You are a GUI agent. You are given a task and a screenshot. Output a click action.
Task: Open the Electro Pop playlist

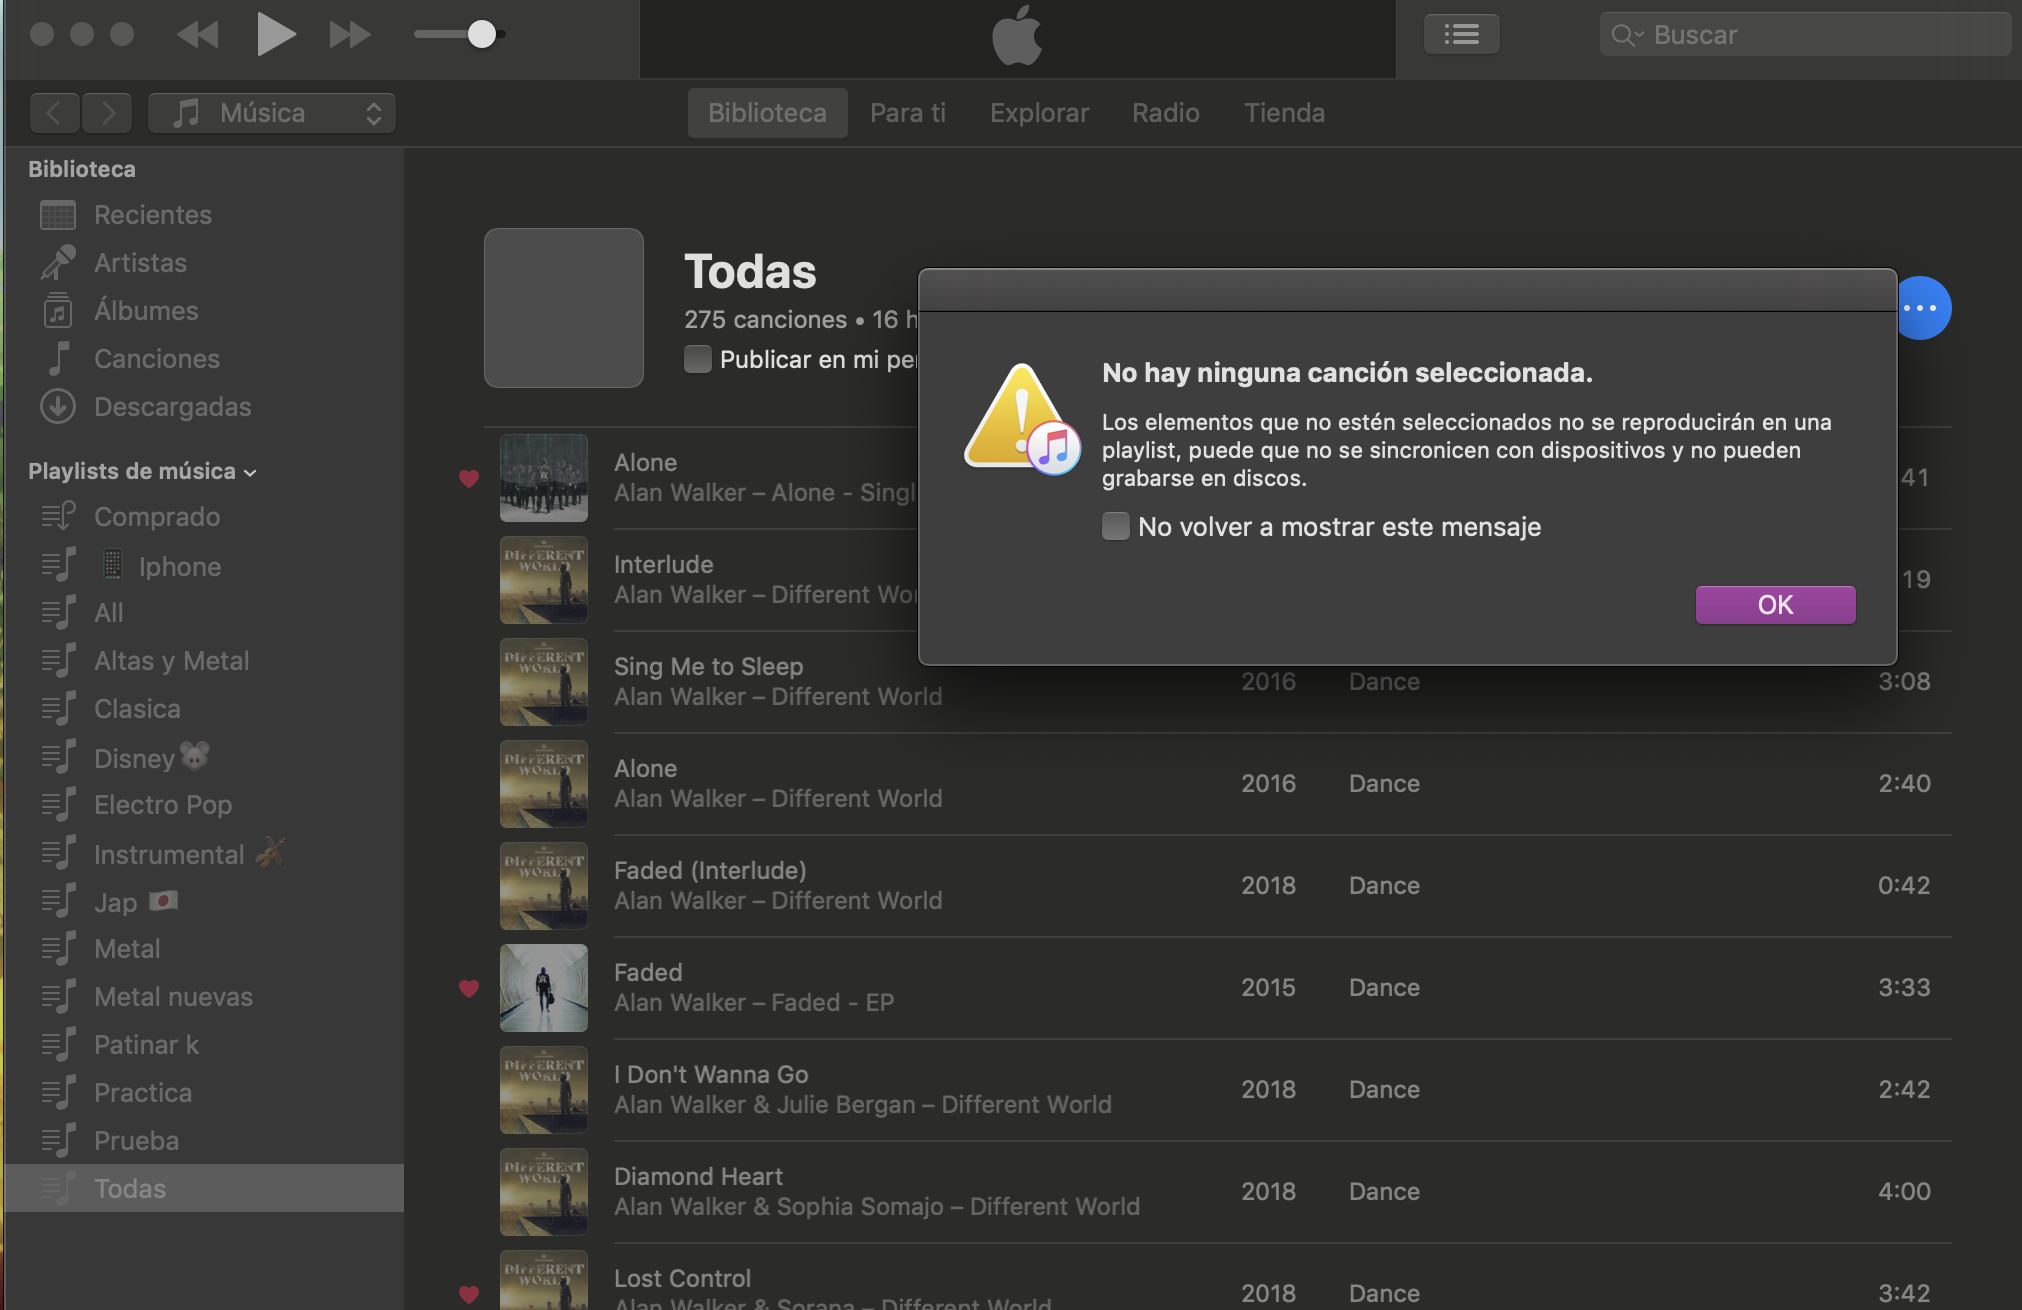163,805
